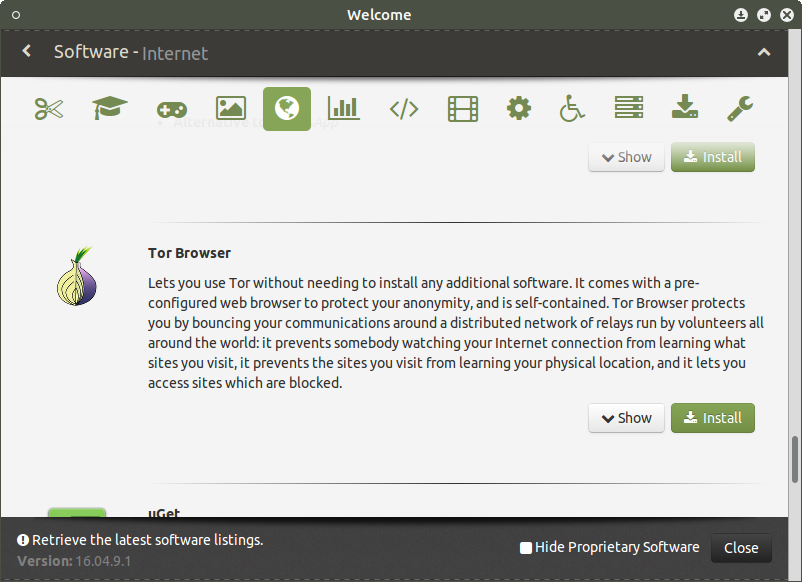The height and width of the screenshot is (582, 802).
Task: Click the title bar download arrow button
Action: click(x=741, y=15)
